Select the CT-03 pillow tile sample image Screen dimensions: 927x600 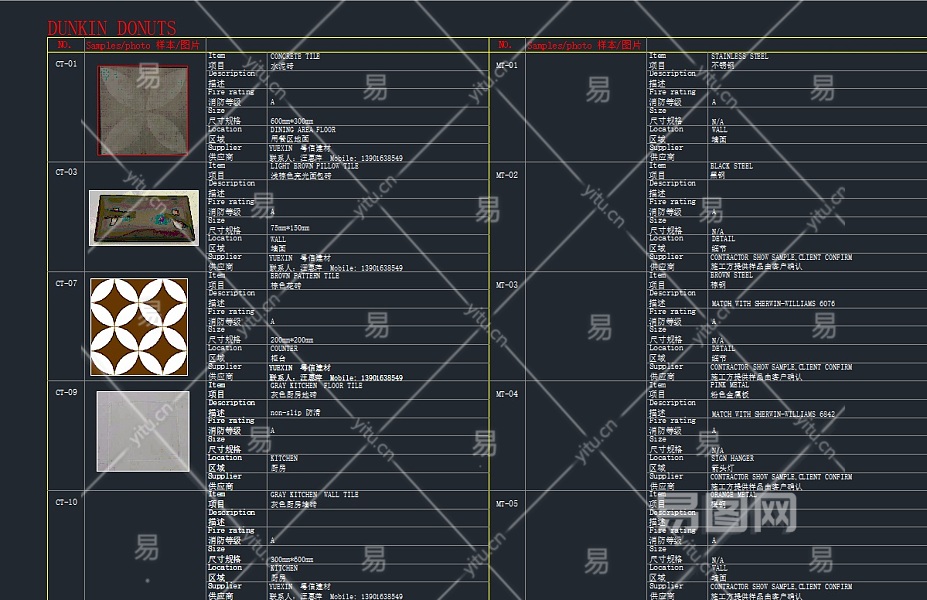[x=144, y=218]
